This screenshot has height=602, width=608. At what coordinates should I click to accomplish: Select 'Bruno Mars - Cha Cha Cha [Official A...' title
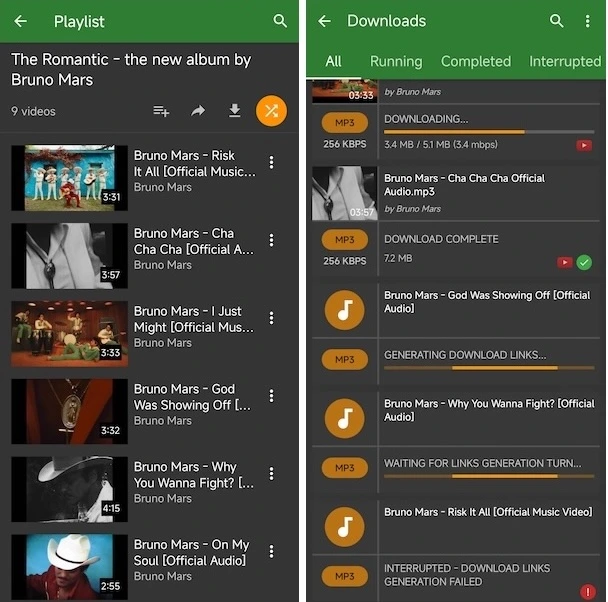tap(194, 241)
